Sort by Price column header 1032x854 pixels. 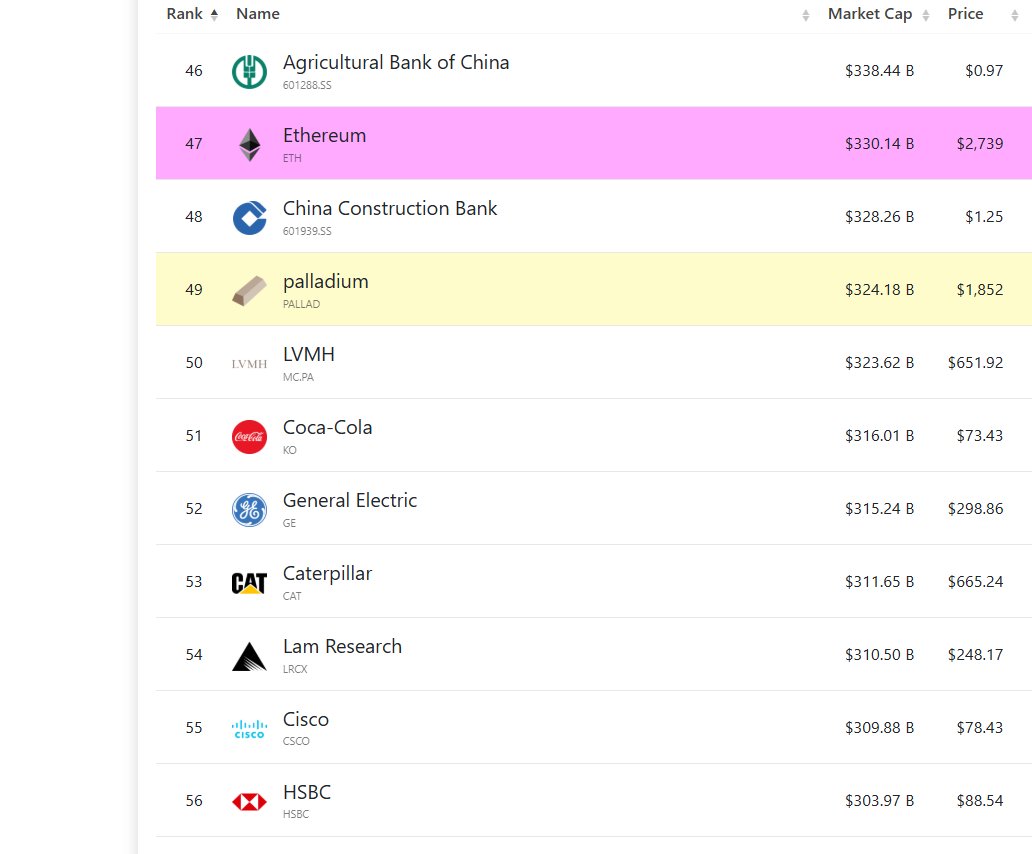[966, 14]
